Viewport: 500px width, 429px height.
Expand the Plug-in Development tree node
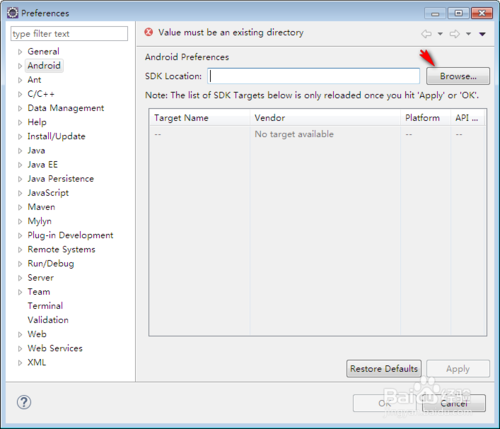[x=20, y=236]
